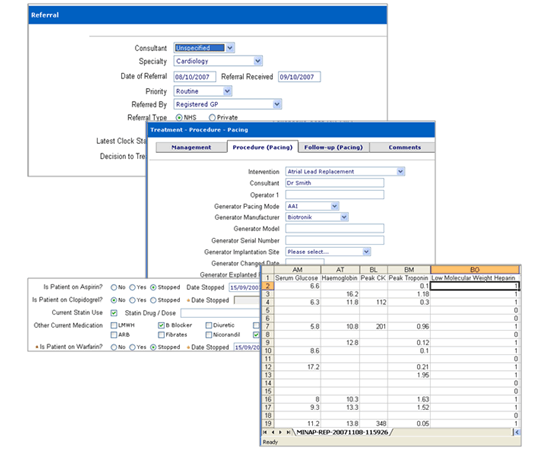
Task: Click the Operator 1 input field
Action: pos(335,195)
